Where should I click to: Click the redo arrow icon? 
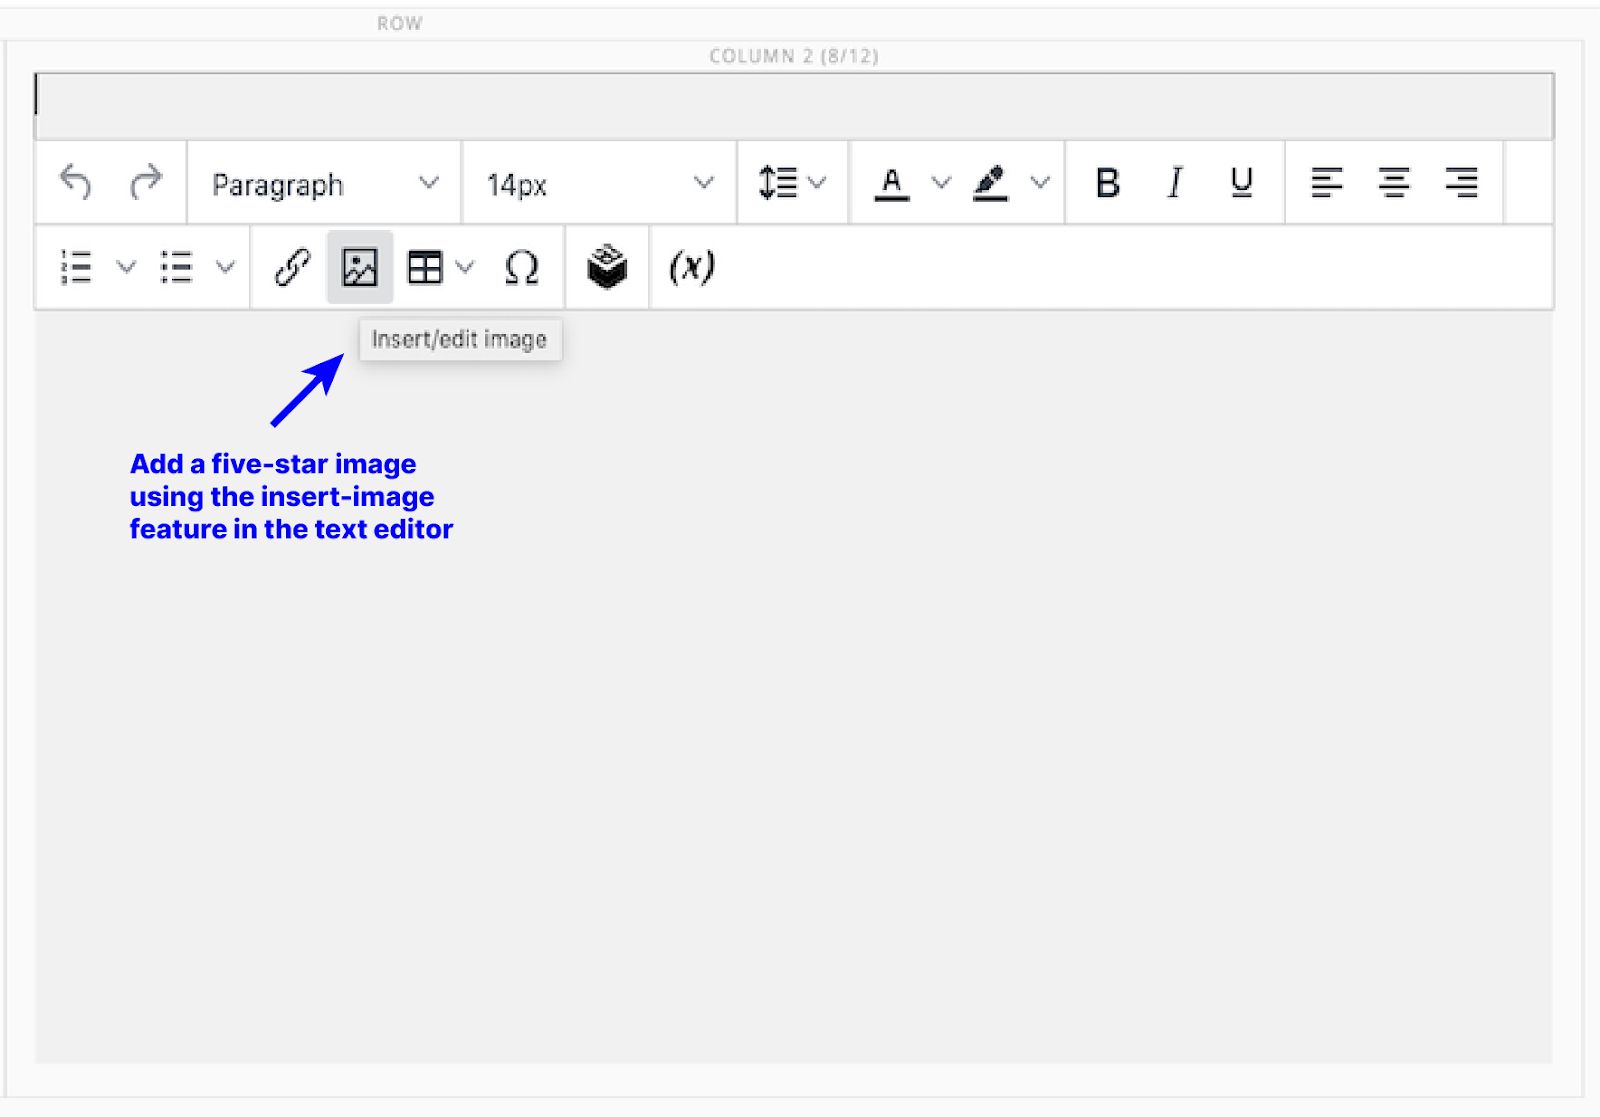(x=145, y=183)
